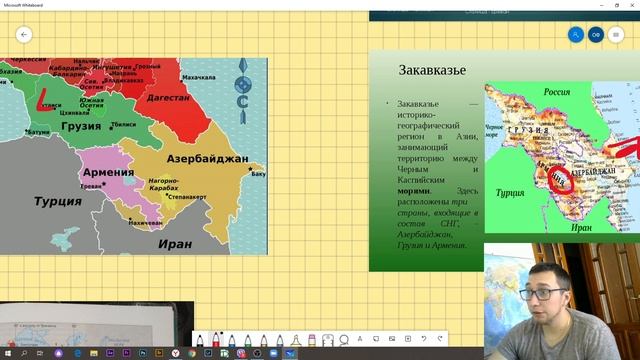Open OBS Studio from taskbar

pyautogui.click(x=257, y=353)
